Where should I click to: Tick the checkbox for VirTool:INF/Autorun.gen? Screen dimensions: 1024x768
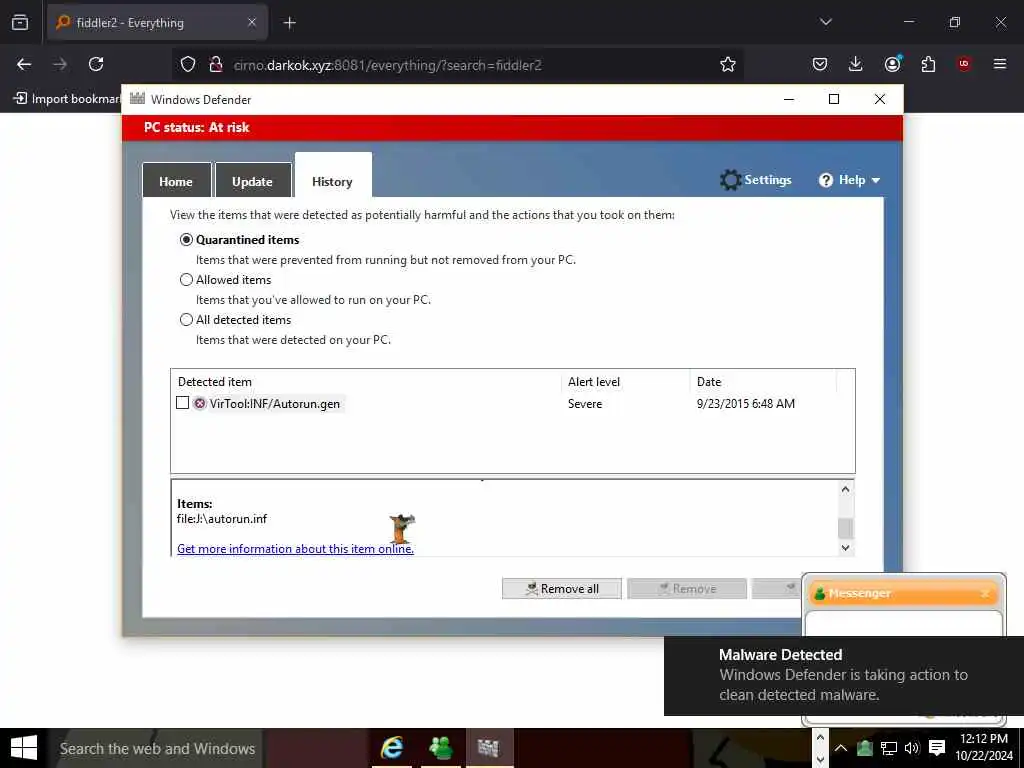click(183, 403)
